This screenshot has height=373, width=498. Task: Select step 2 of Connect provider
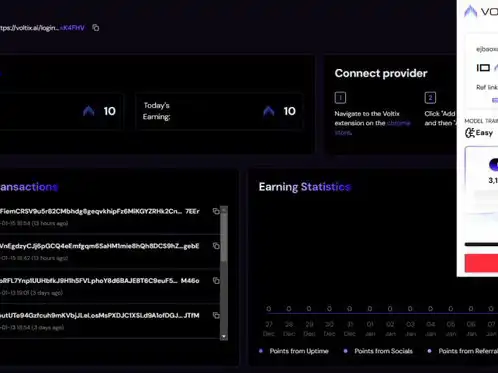pos(430,98)
